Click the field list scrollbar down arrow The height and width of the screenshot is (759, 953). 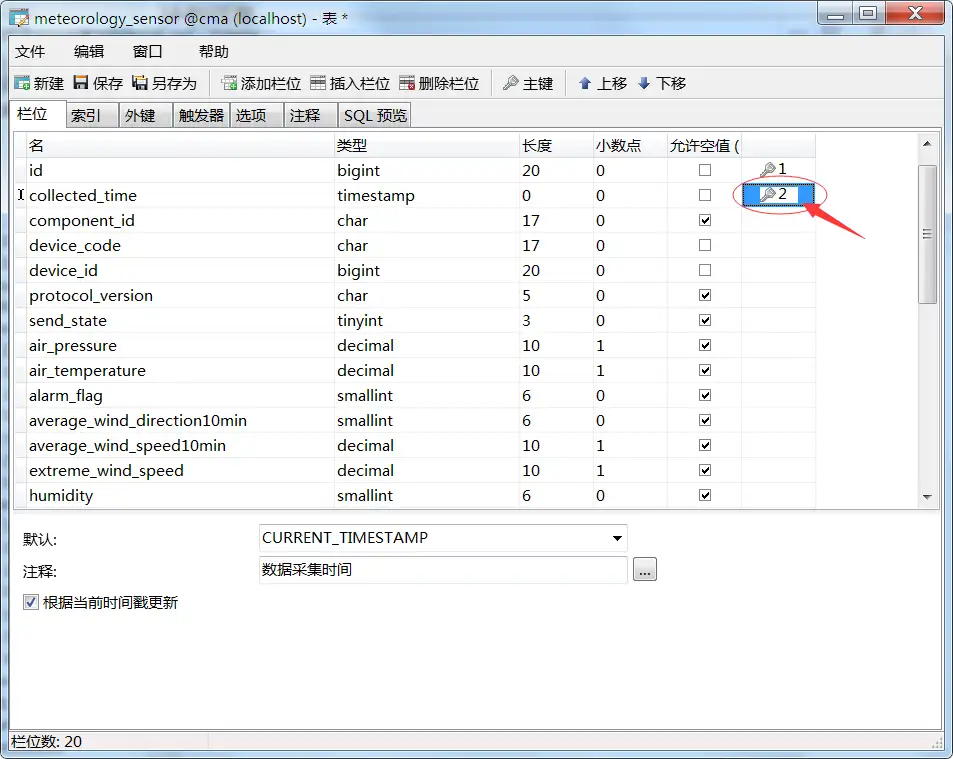(x=927, y=497)
